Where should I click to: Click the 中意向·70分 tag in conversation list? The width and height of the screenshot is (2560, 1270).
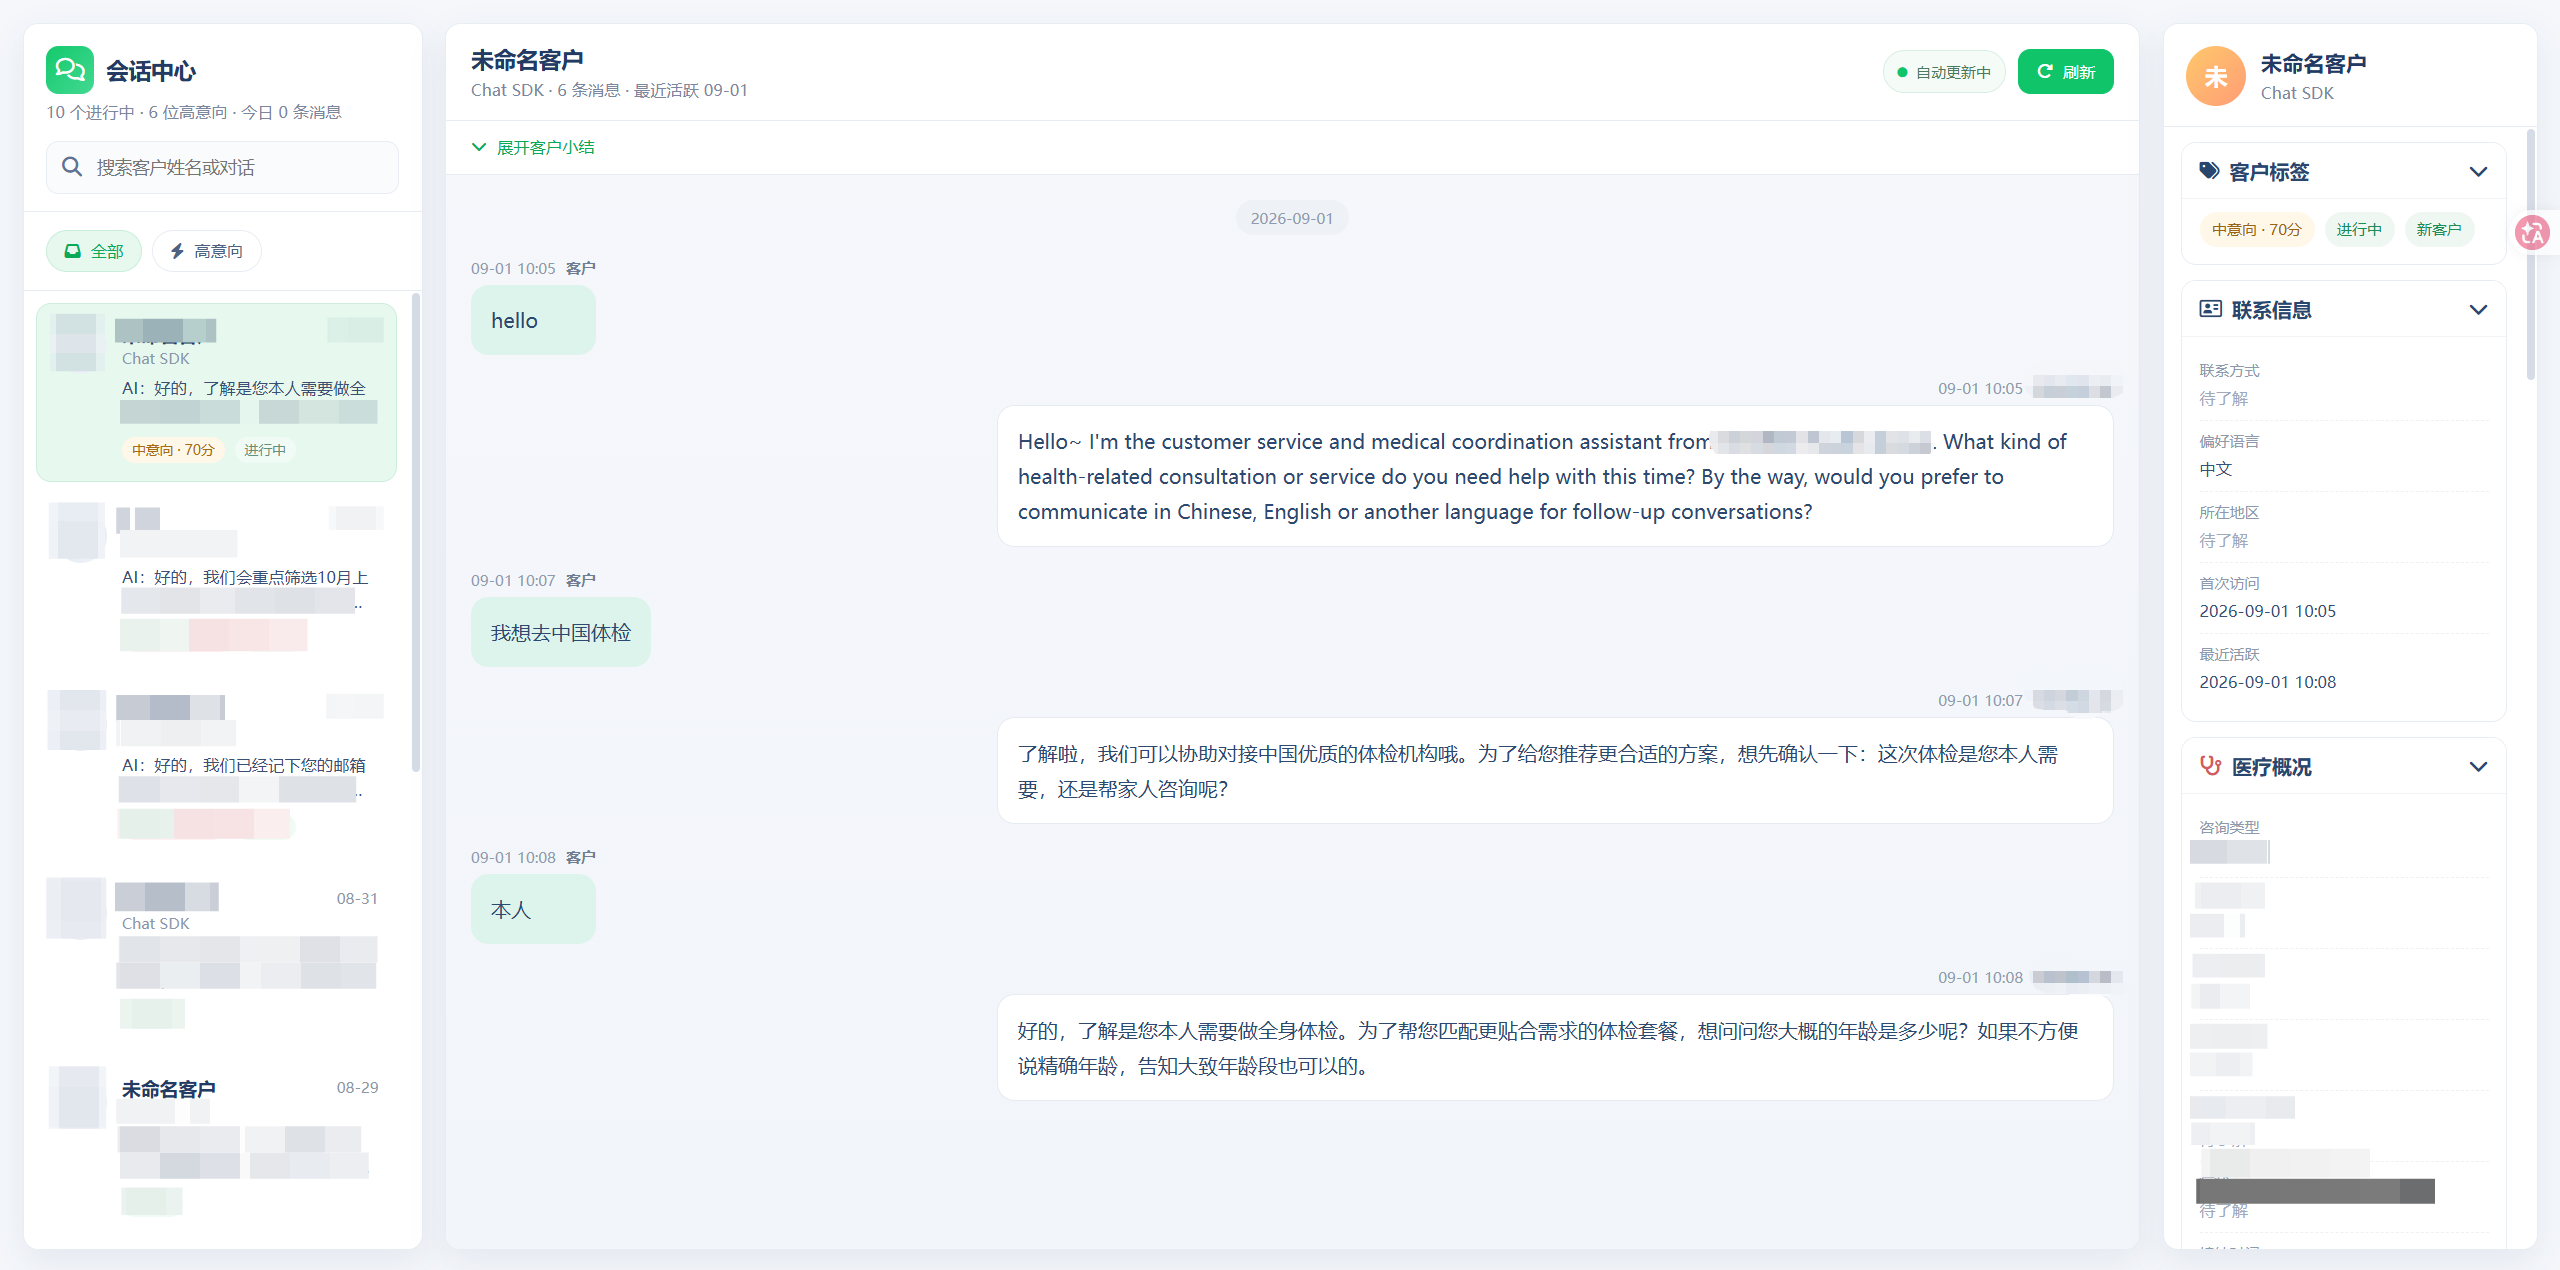click(173, 450)
